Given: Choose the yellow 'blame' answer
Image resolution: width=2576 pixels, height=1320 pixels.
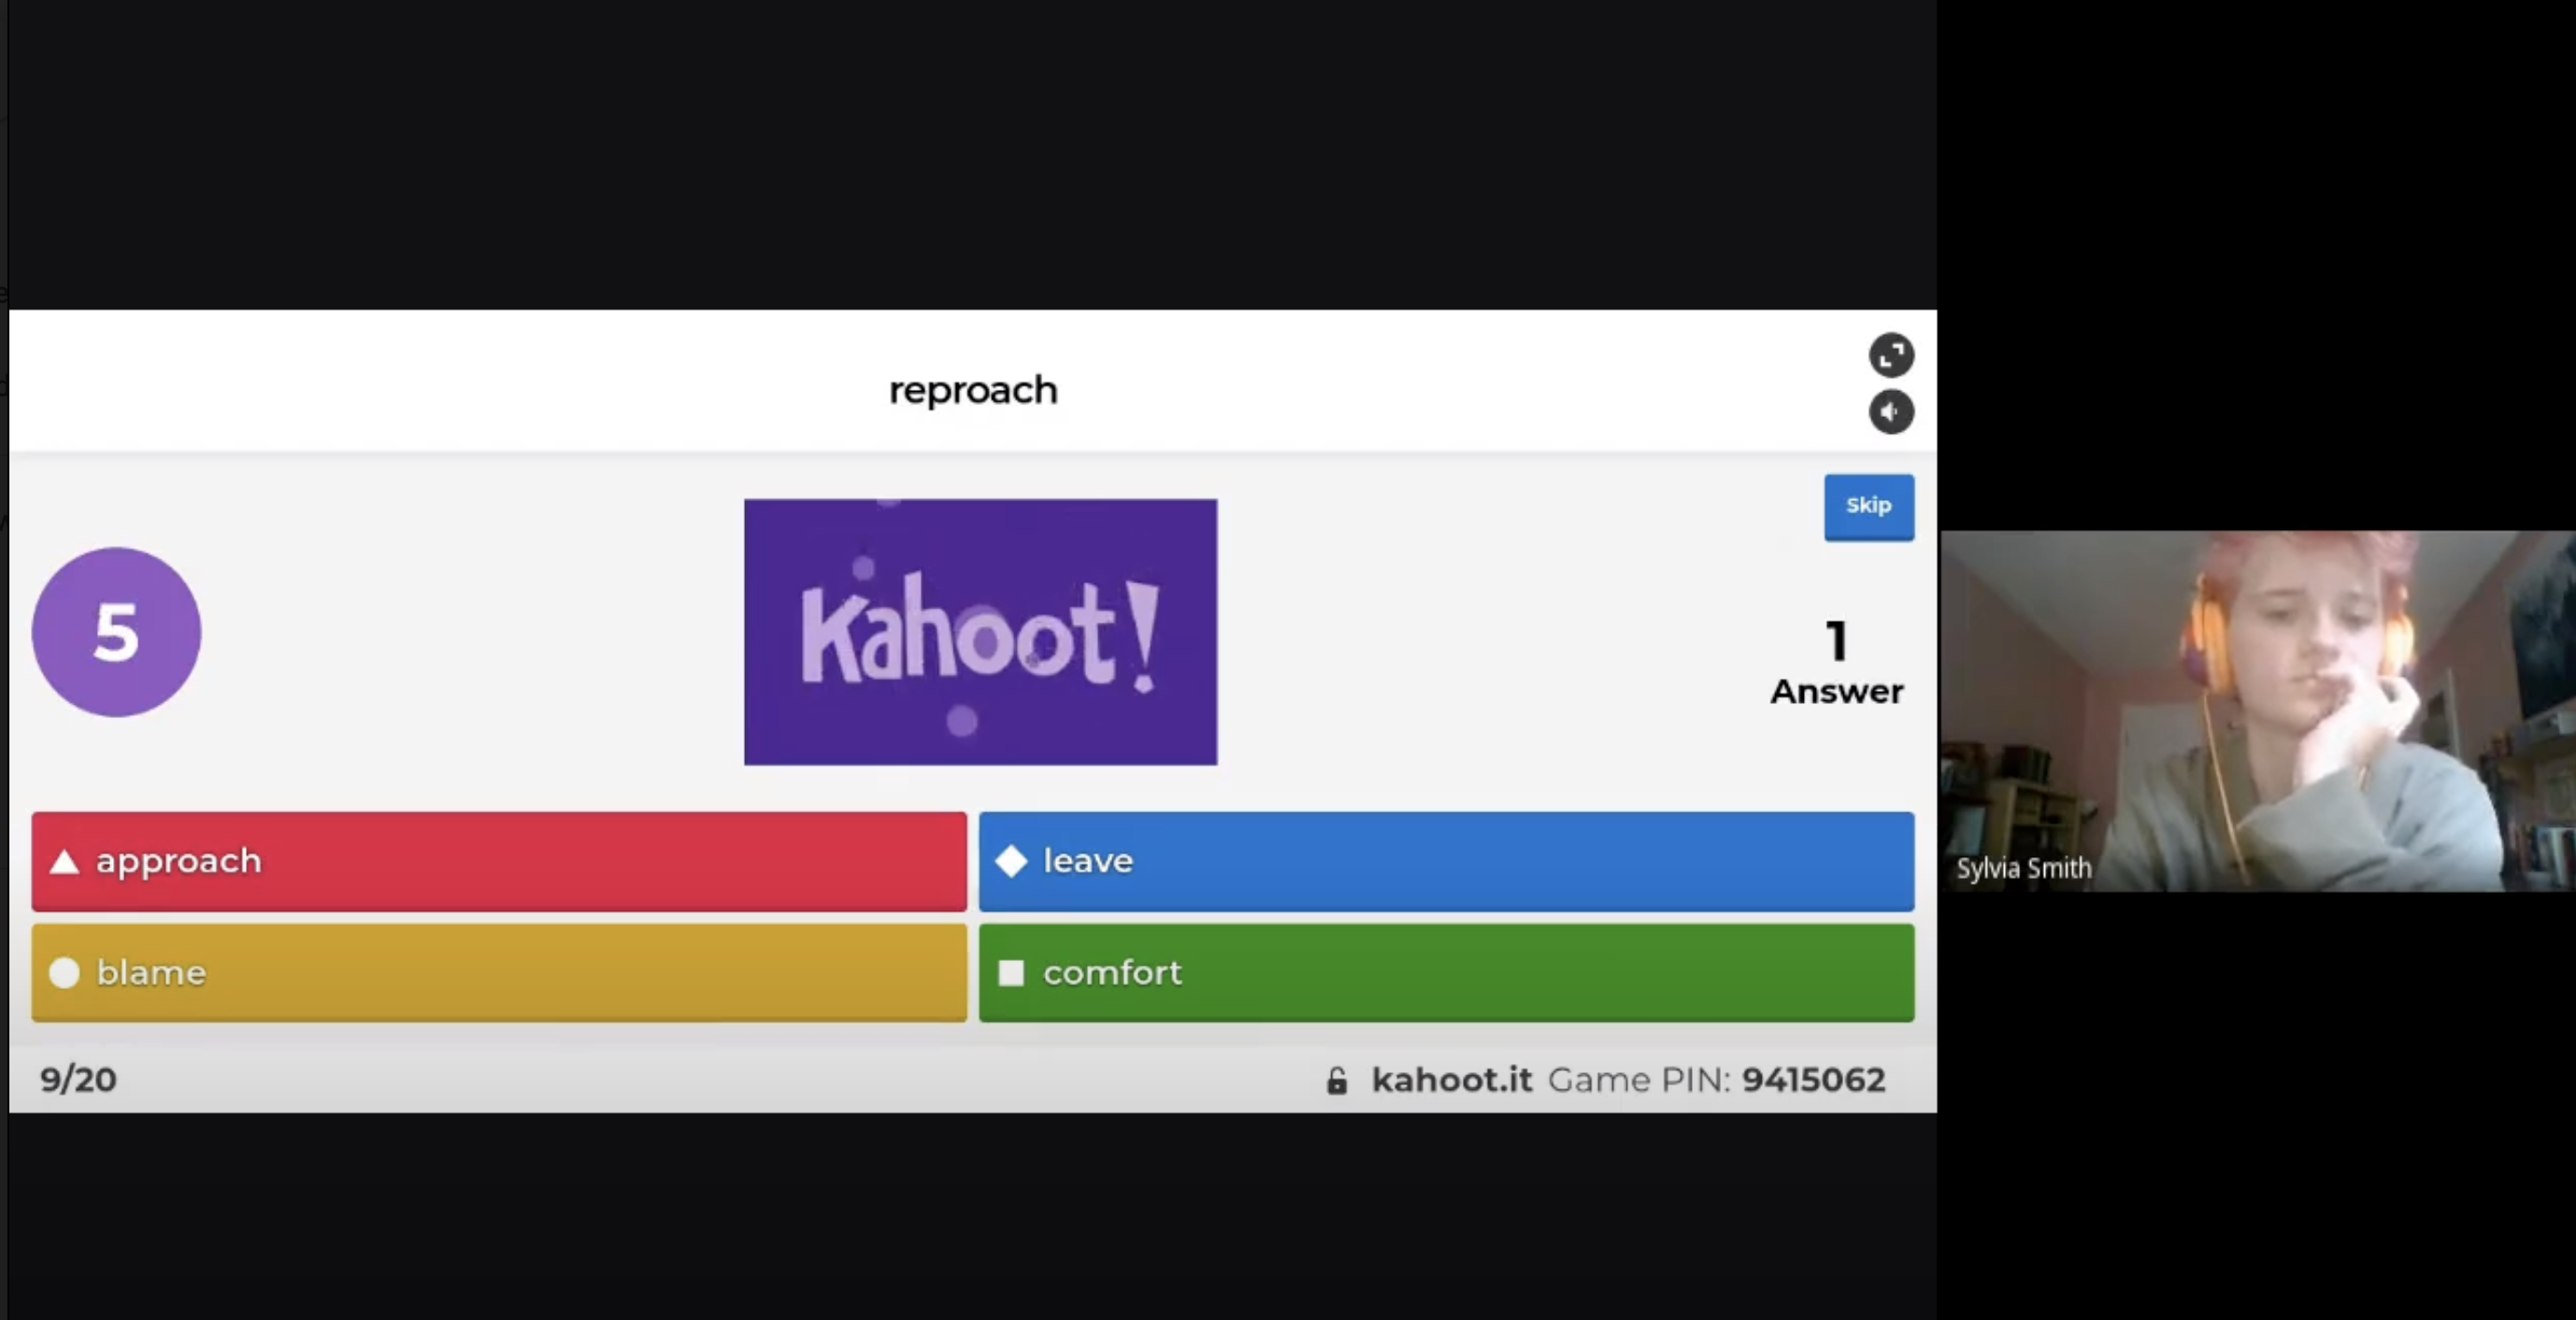Looking at the screenshot, I should pos(498,972).
